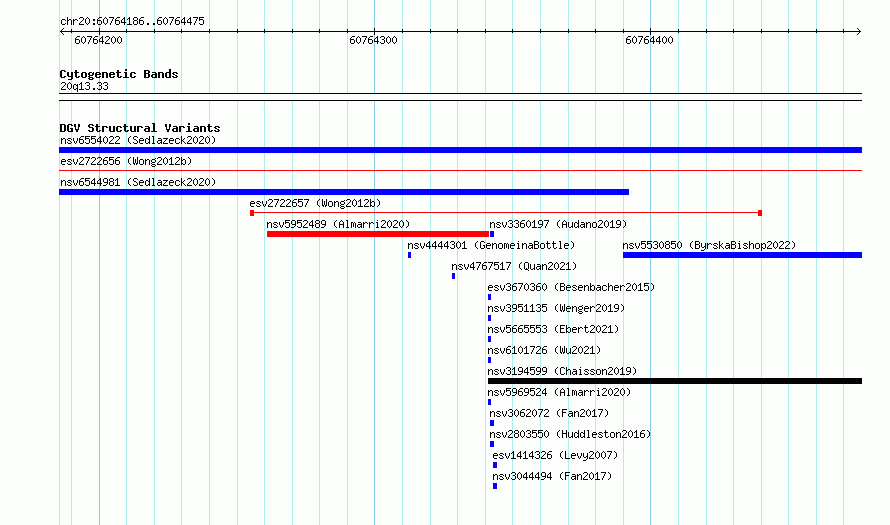Click the 60764200 ruler position label
The width and height of the screenshot is (890, 525).
click(x=98, y=40)
